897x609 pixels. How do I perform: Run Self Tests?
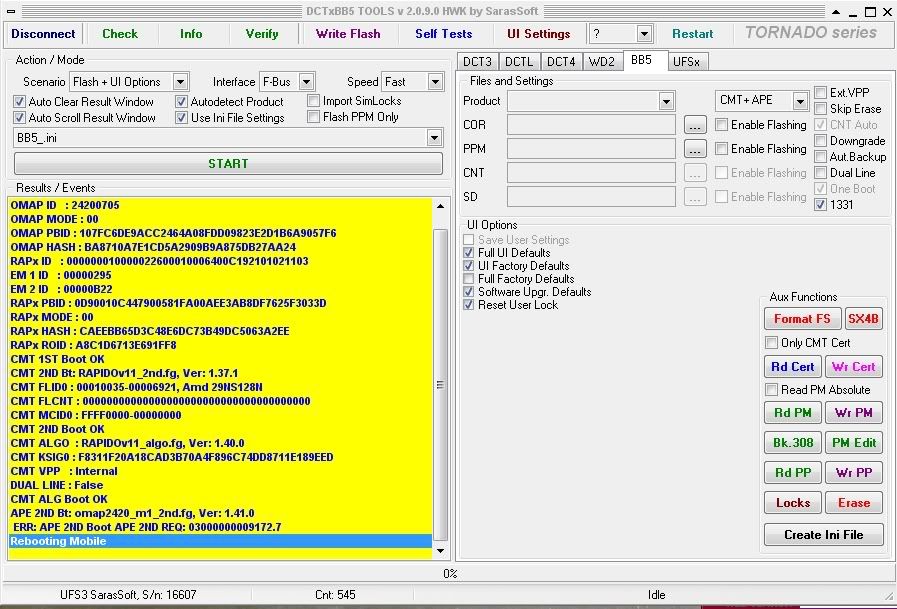pyautogui.click(x=443, y=34)
